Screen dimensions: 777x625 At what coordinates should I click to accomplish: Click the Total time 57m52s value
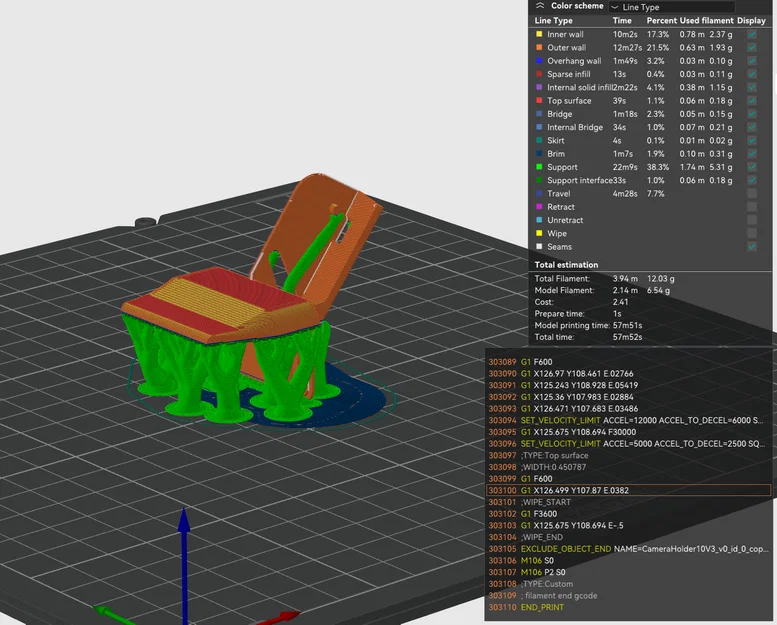click(627, 337)
